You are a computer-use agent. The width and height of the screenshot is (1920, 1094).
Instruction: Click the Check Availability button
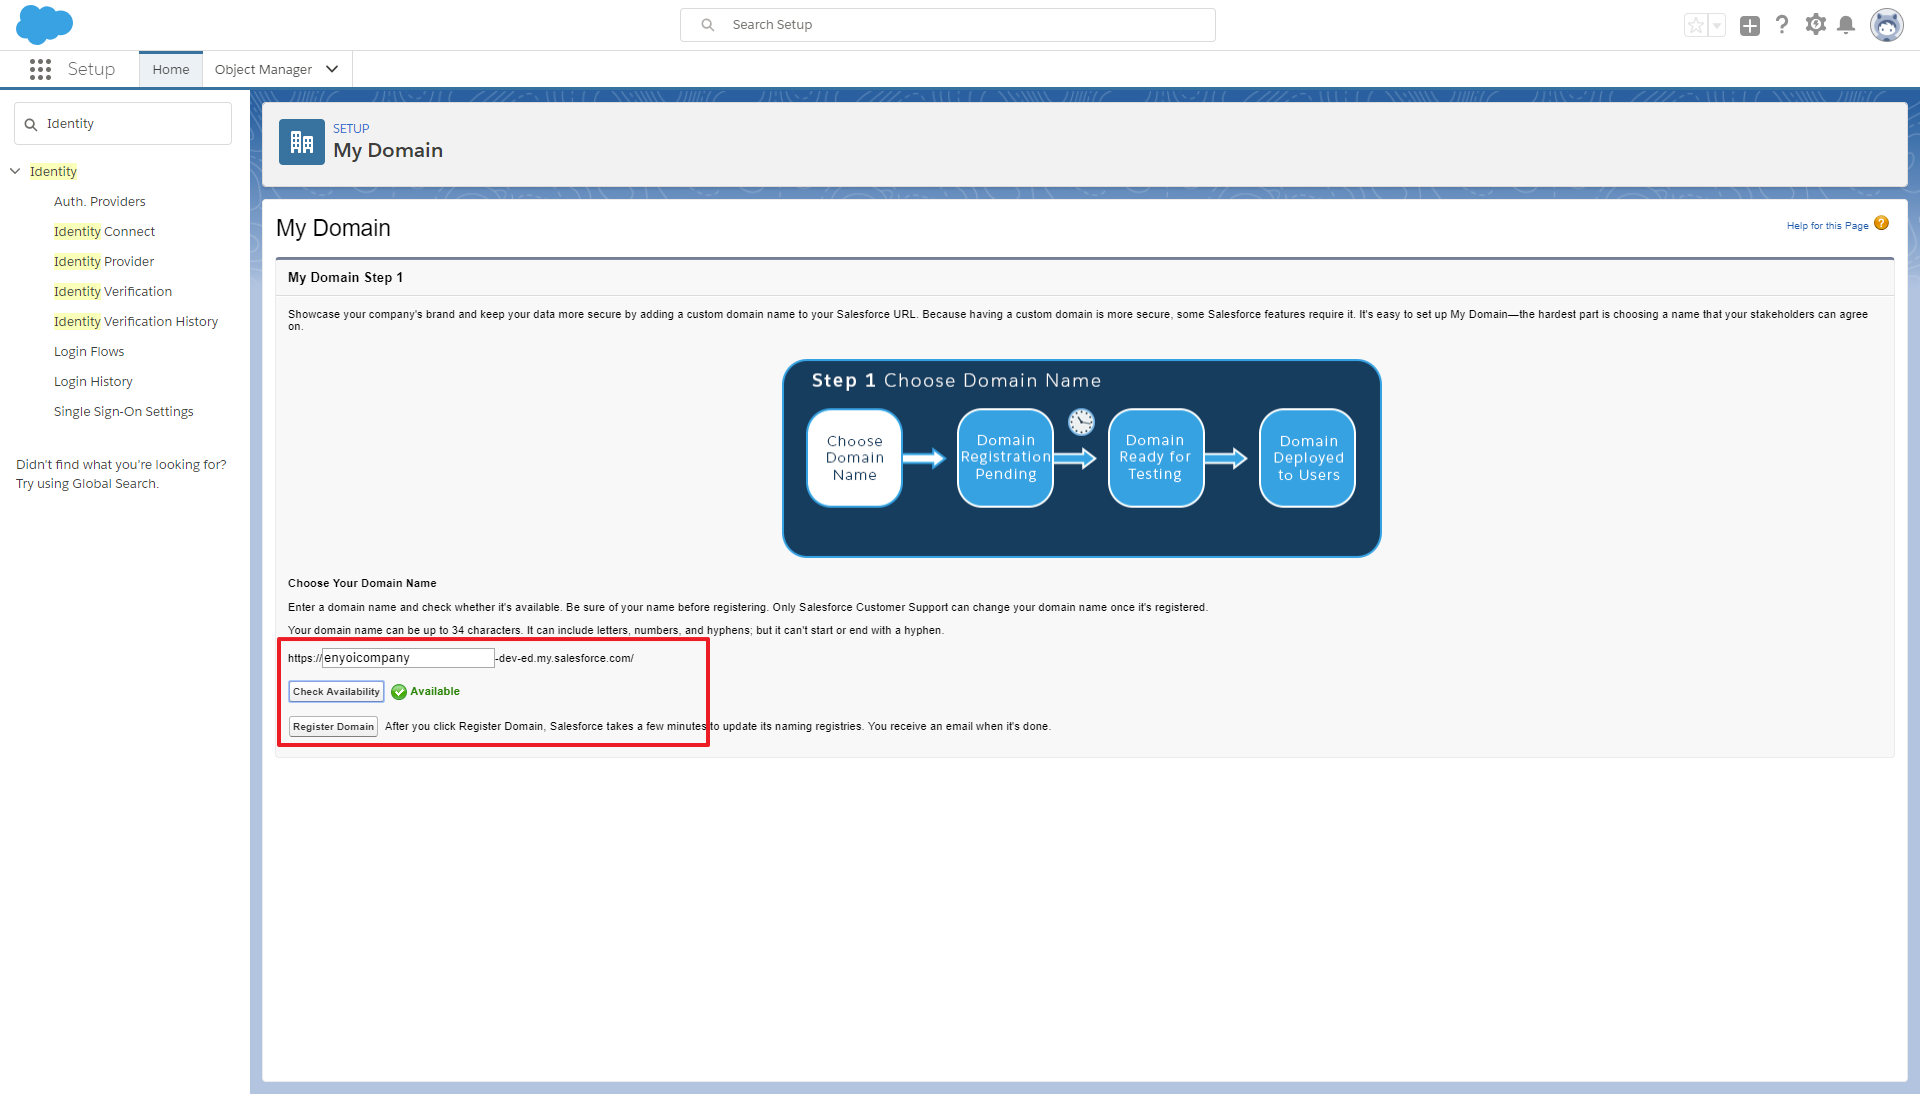click(336, 691)
